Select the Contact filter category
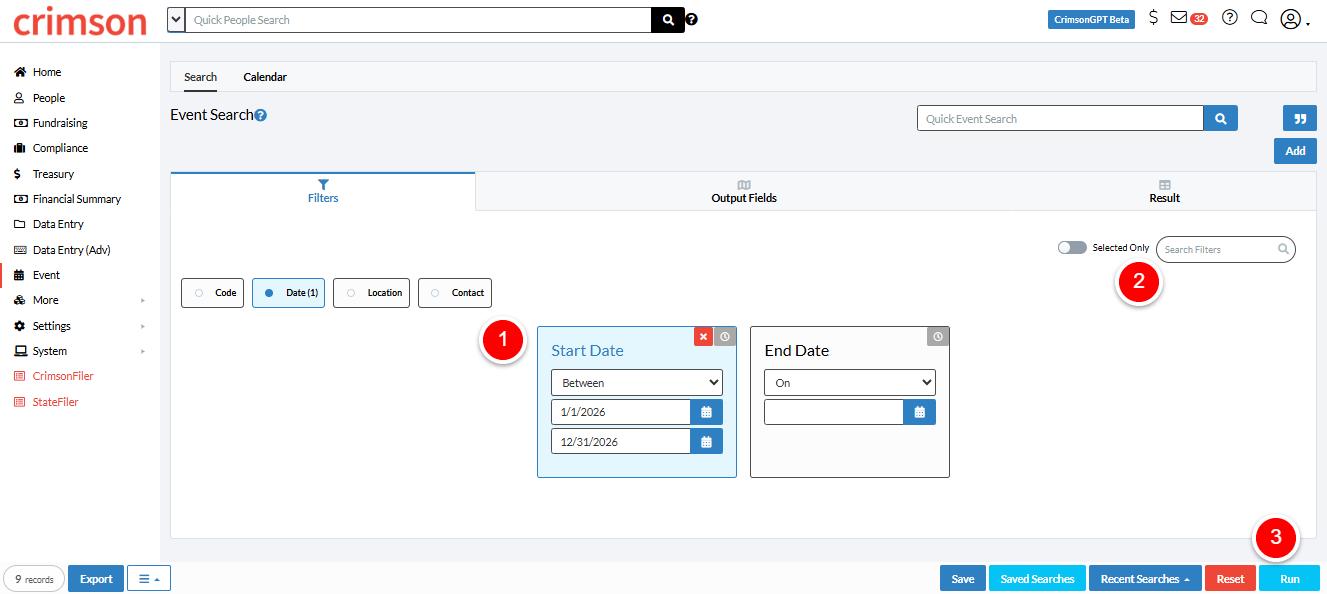 [455, 293]
